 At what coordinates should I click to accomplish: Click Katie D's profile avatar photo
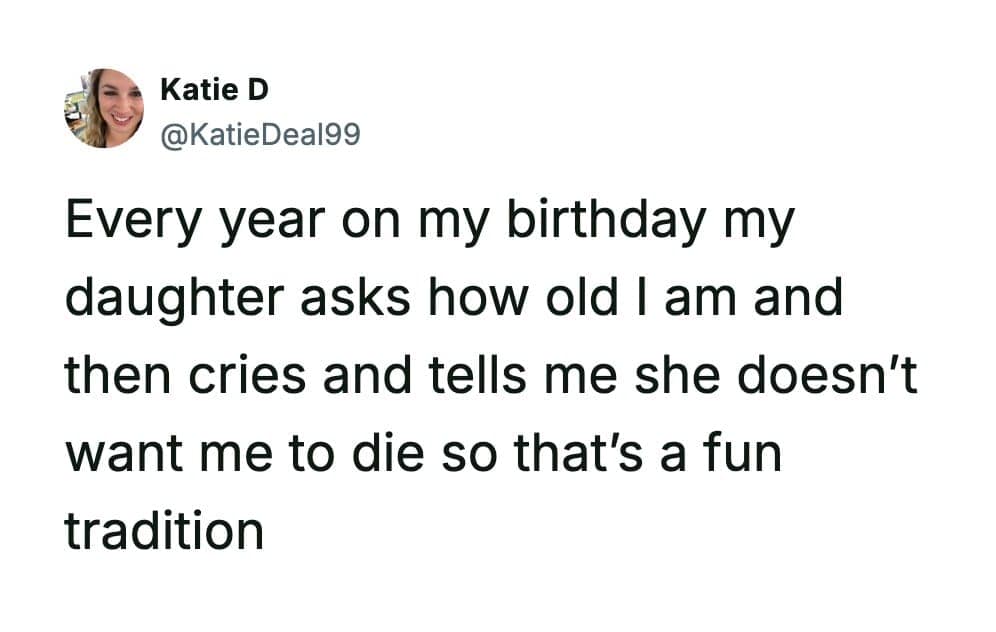coord(104,108)
